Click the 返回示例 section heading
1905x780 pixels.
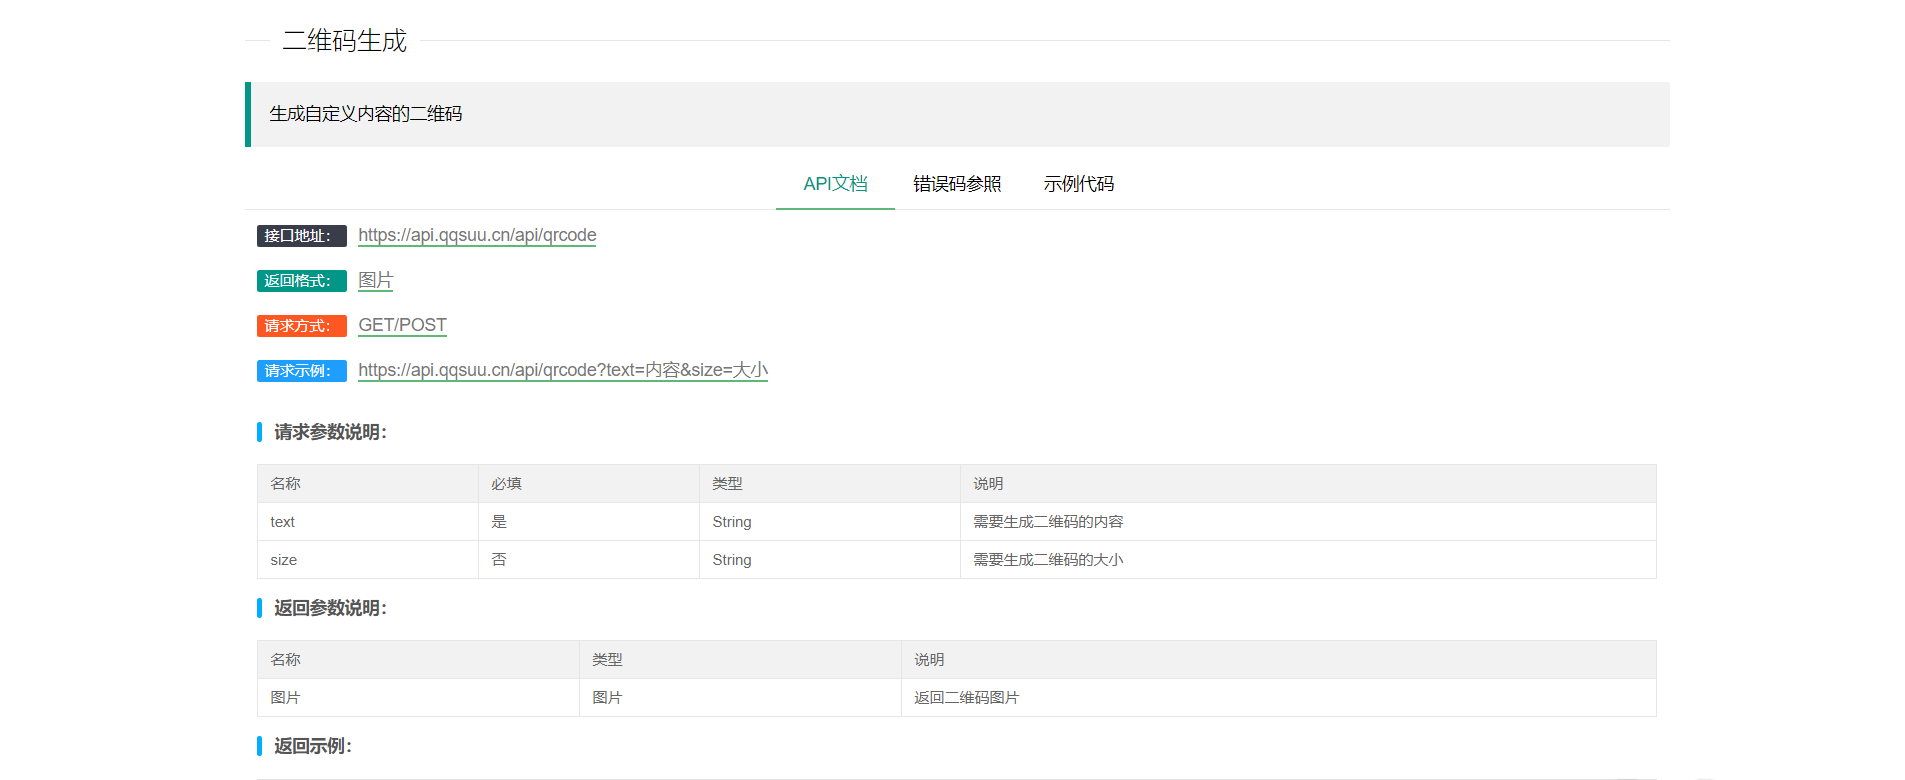click(312, 746)
